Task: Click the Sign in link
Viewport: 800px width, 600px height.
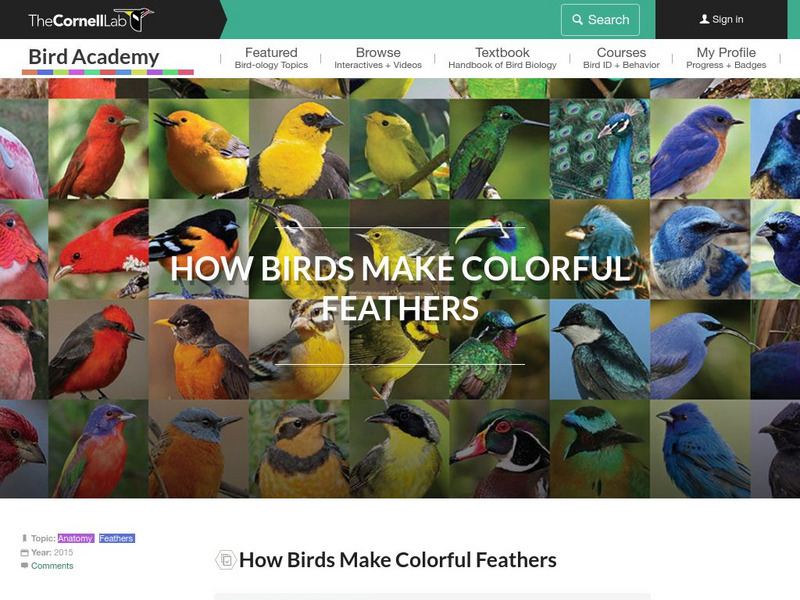Action: [721, 19]
